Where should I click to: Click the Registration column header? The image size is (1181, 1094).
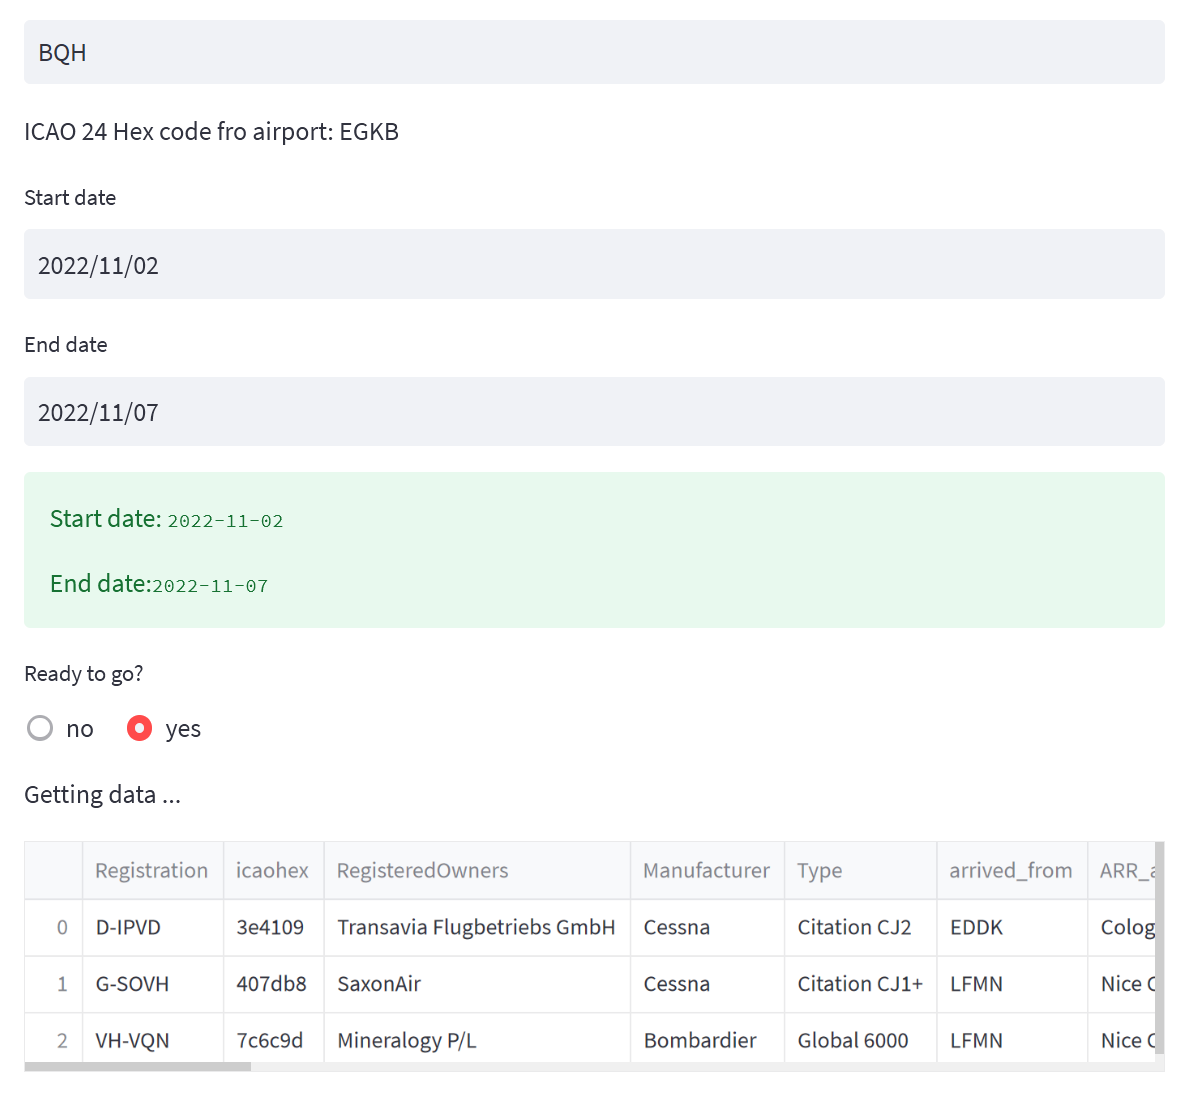click(152, 870)
